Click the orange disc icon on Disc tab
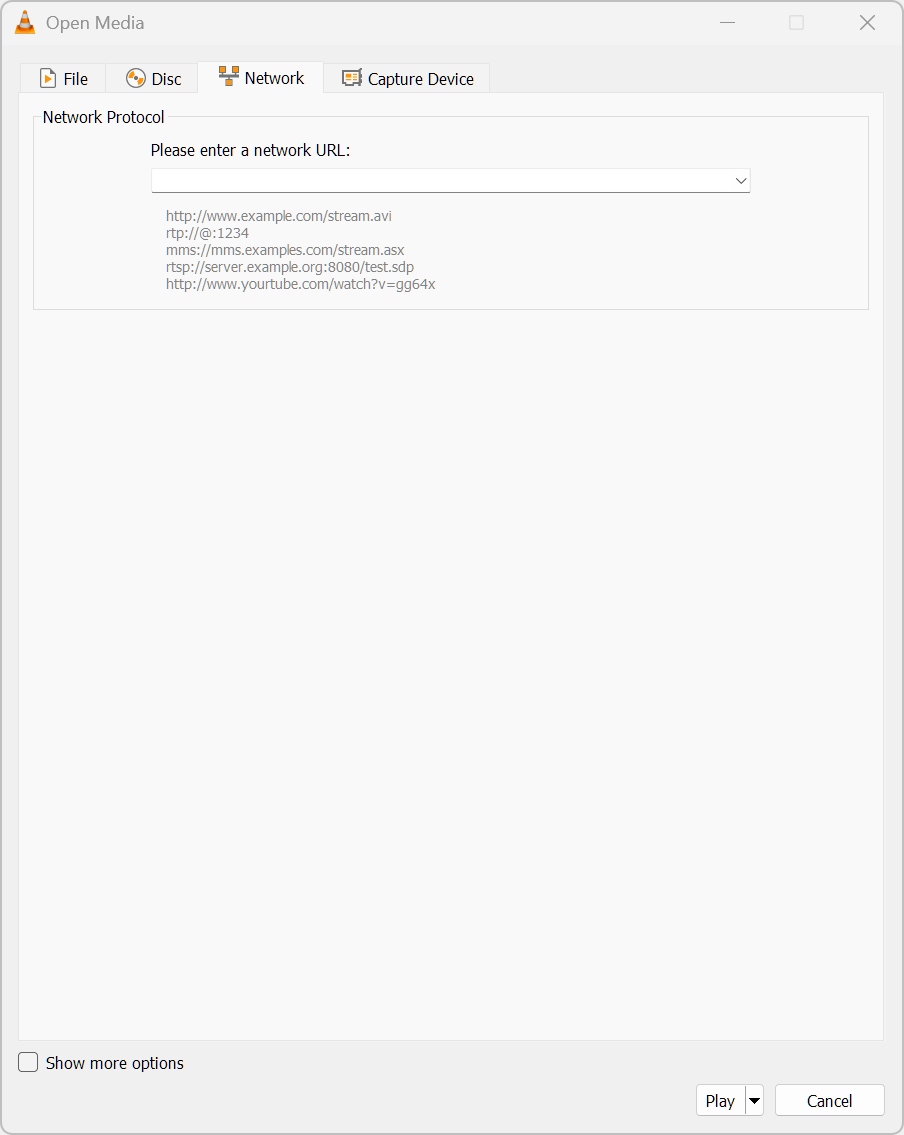904x1135 pixels. point(135,78)
